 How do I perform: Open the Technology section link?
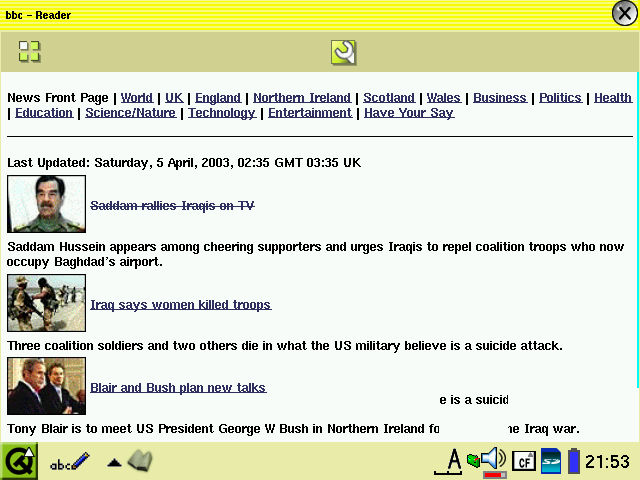[222, 113]
